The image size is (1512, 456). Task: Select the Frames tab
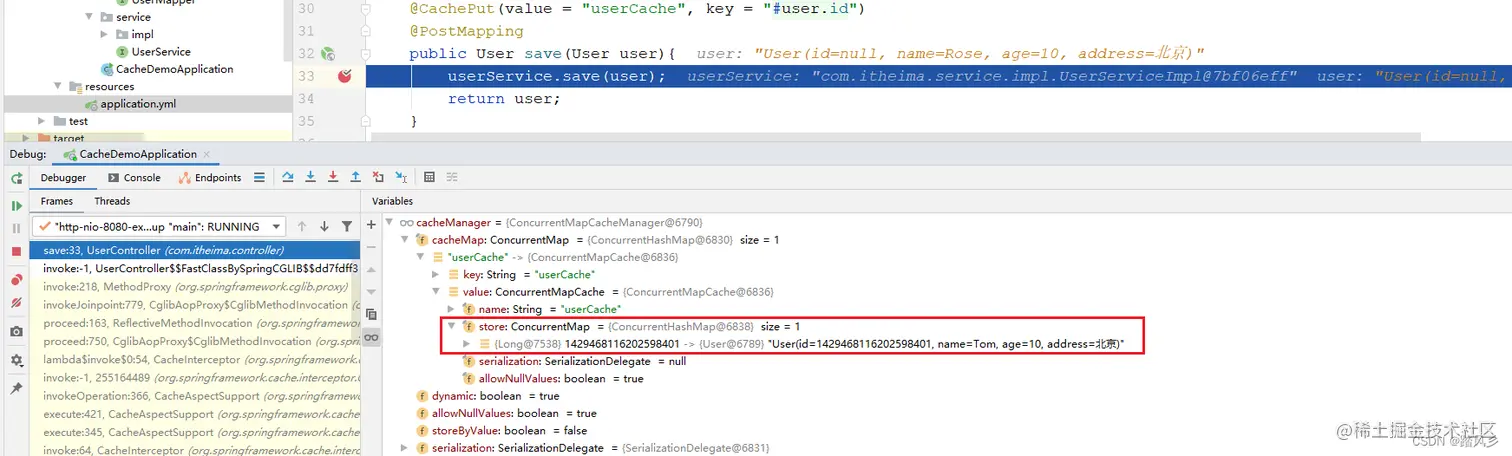56,201
